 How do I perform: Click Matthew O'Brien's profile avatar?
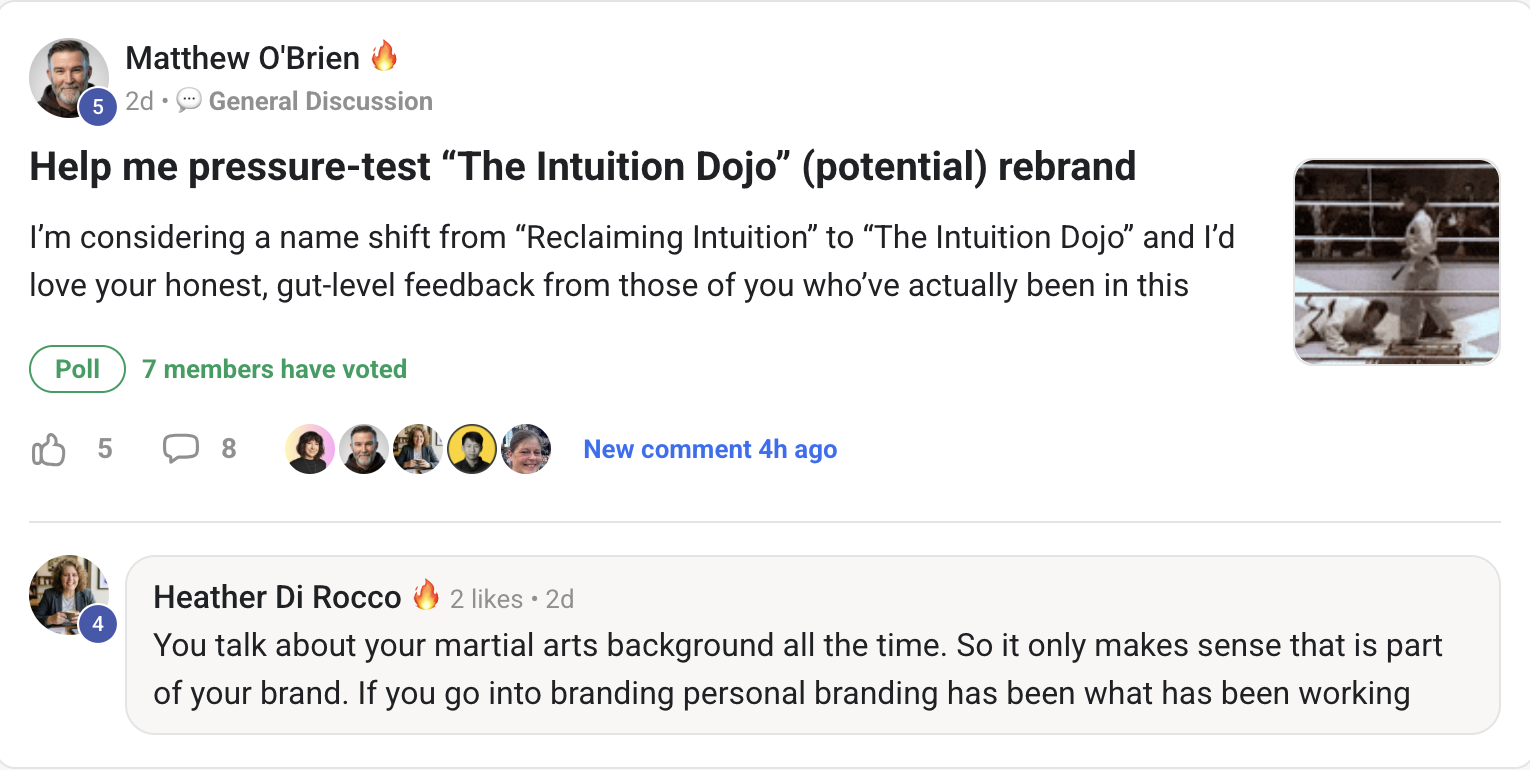[x=66, y=76]
